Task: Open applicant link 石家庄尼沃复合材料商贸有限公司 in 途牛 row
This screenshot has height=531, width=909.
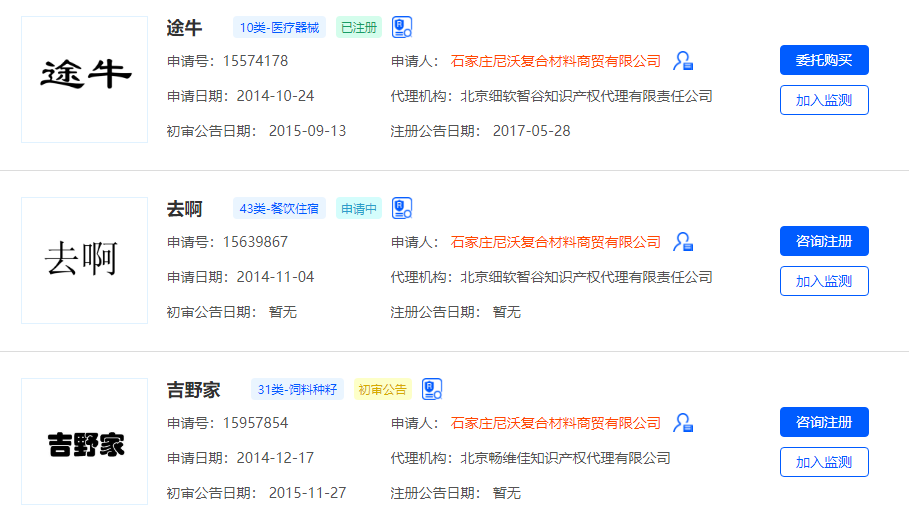Action: click(555, 61)
